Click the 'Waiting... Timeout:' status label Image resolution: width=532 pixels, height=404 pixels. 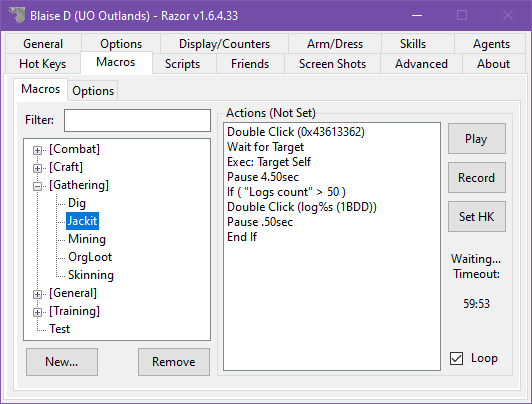476,266
